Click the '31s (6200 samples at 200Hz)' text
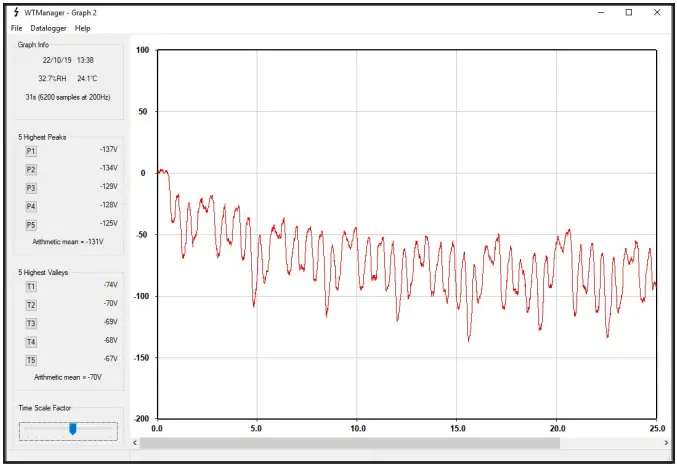The height and width of the screenshot is (466, 677). [68, 97]
